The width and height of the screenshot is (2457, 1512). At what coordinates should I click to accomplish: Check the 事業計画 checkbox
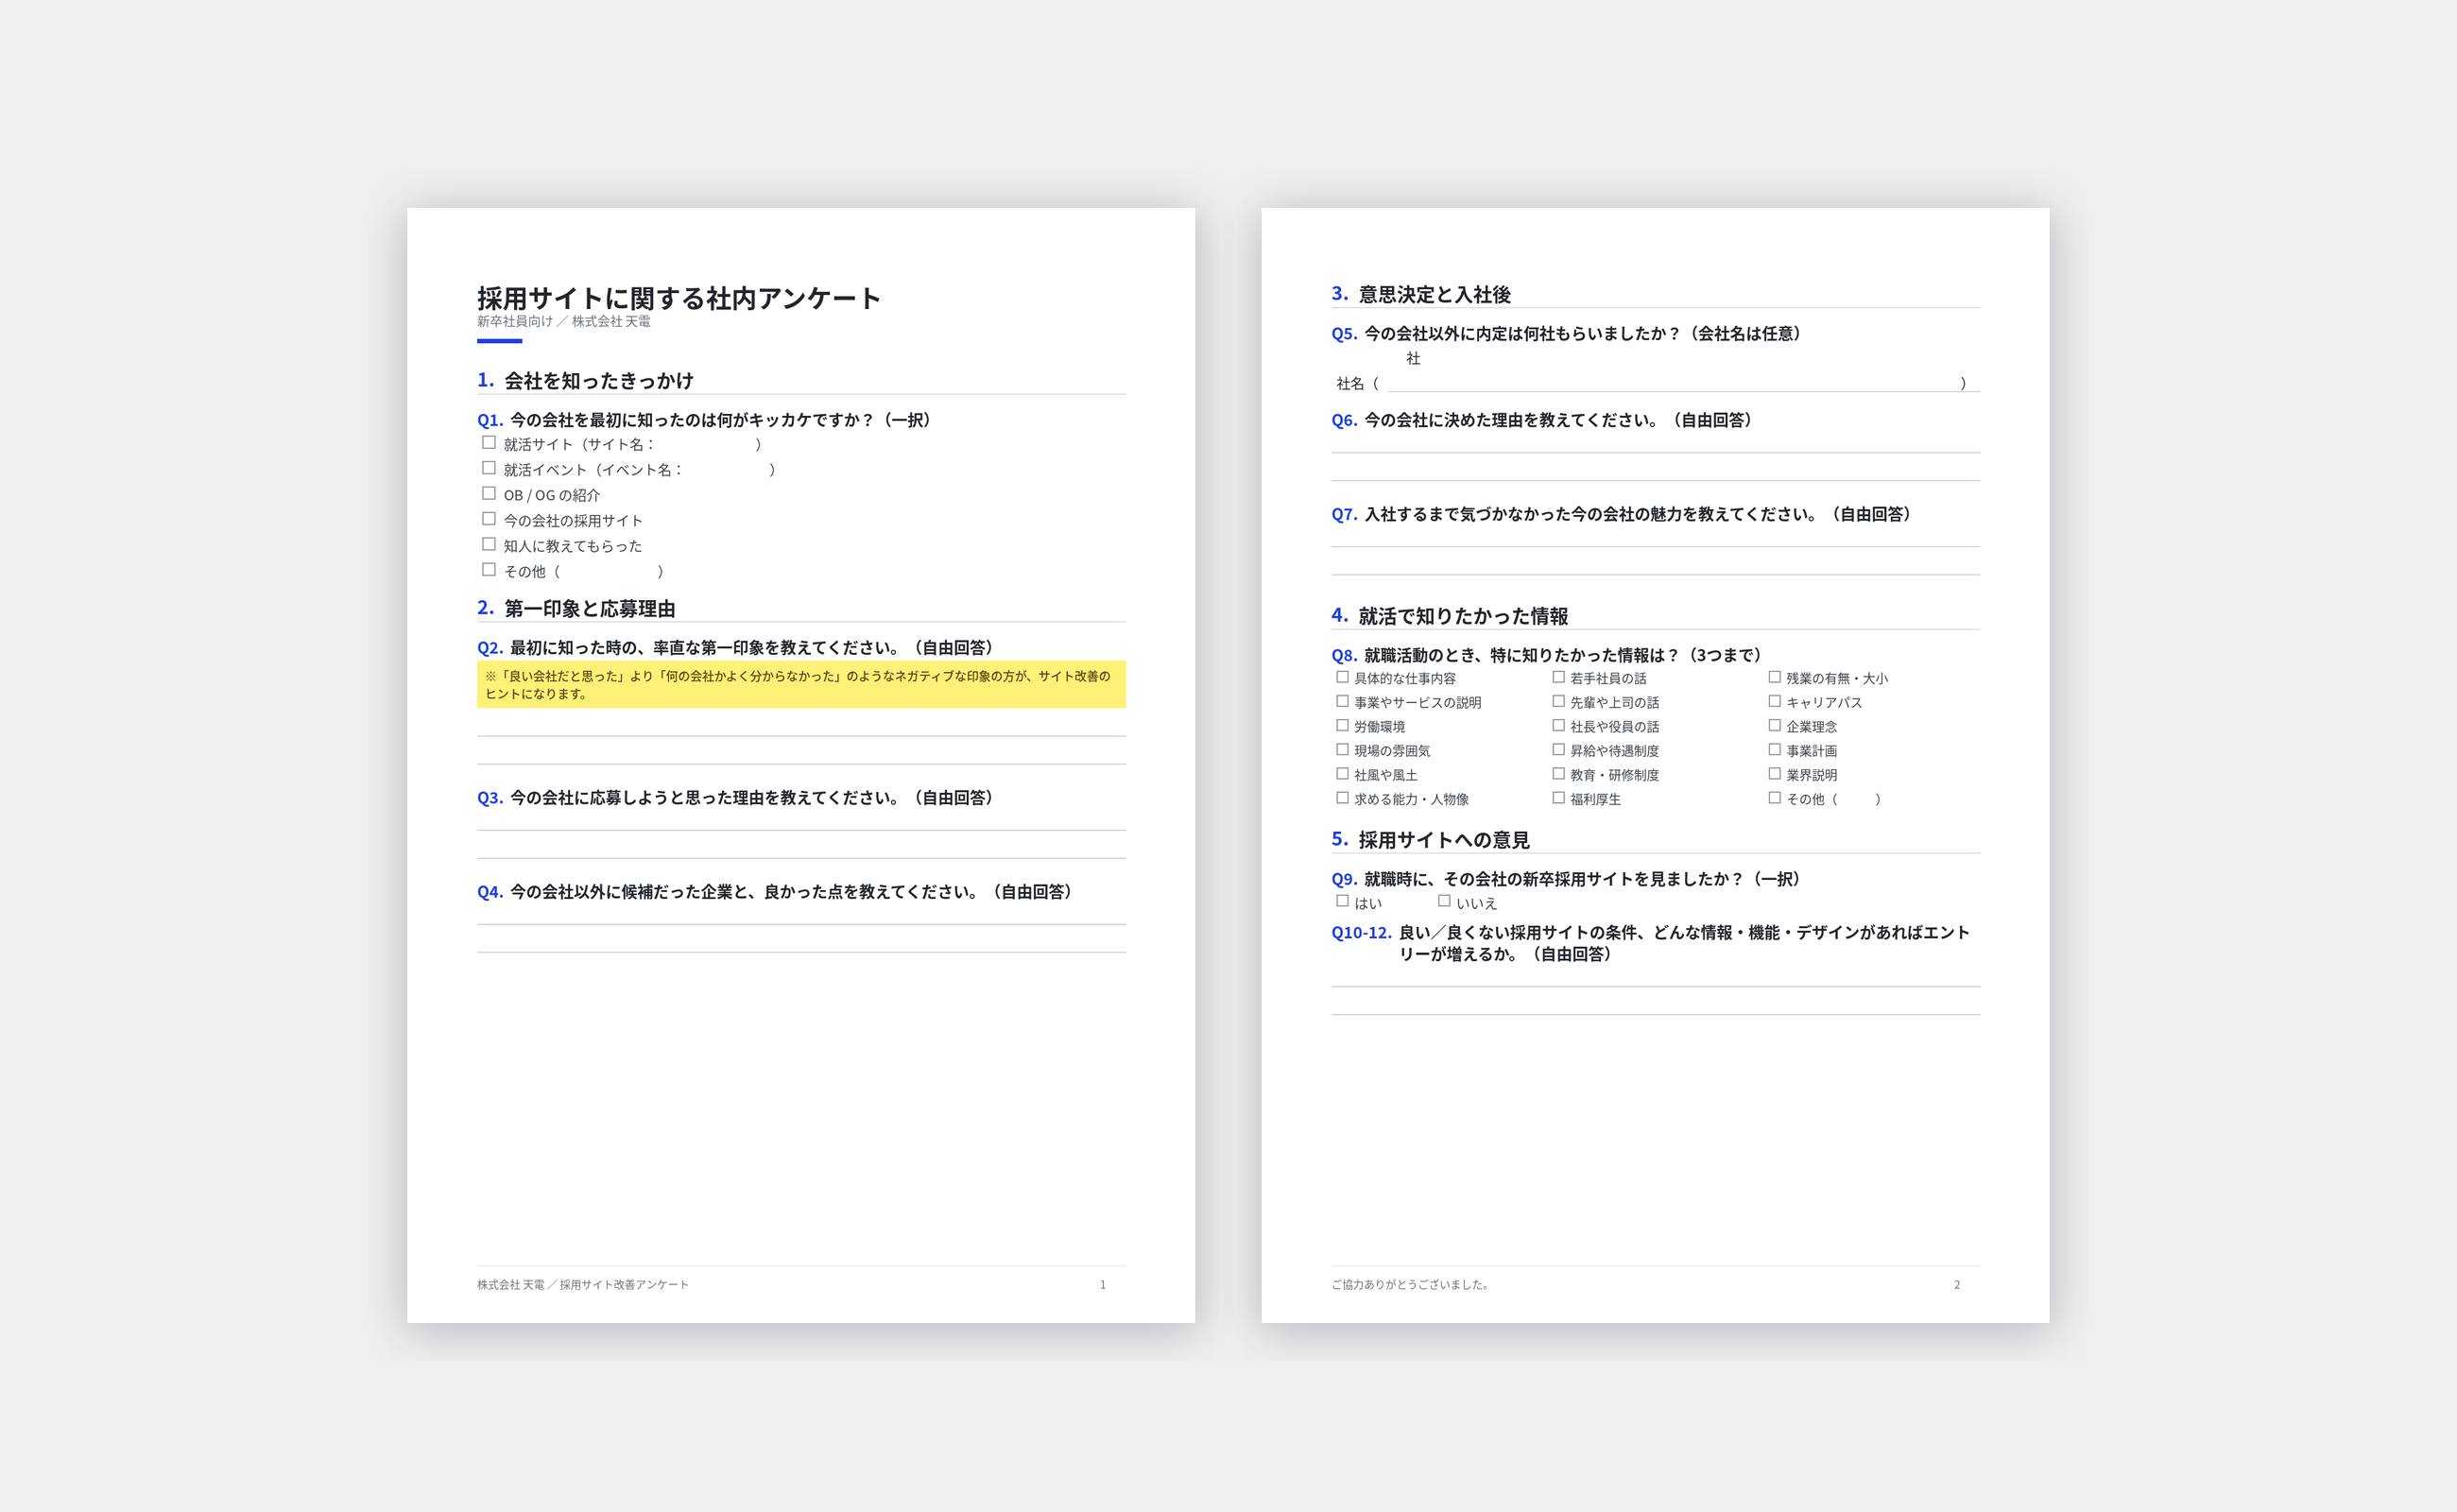[1775, 749]
